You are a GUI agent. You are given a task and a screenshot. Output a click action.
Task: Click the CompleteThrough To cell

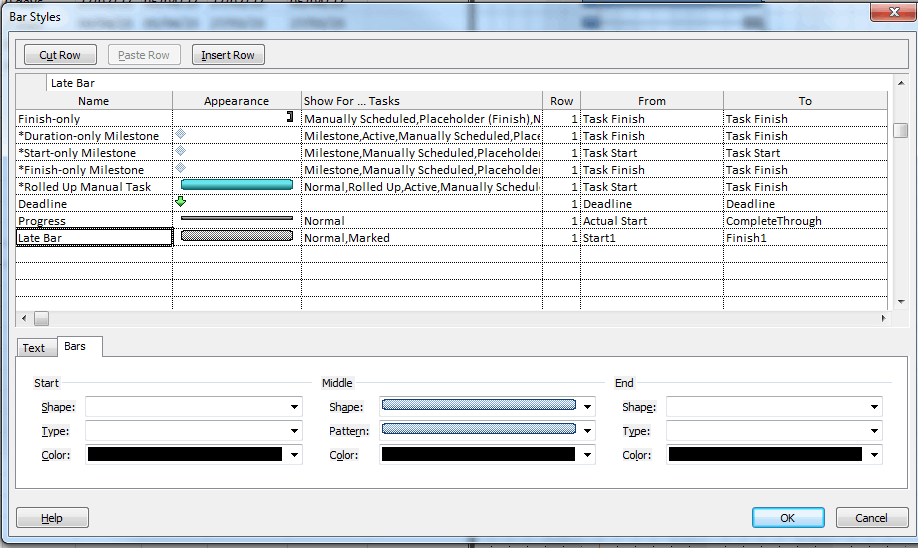[806, 221]
